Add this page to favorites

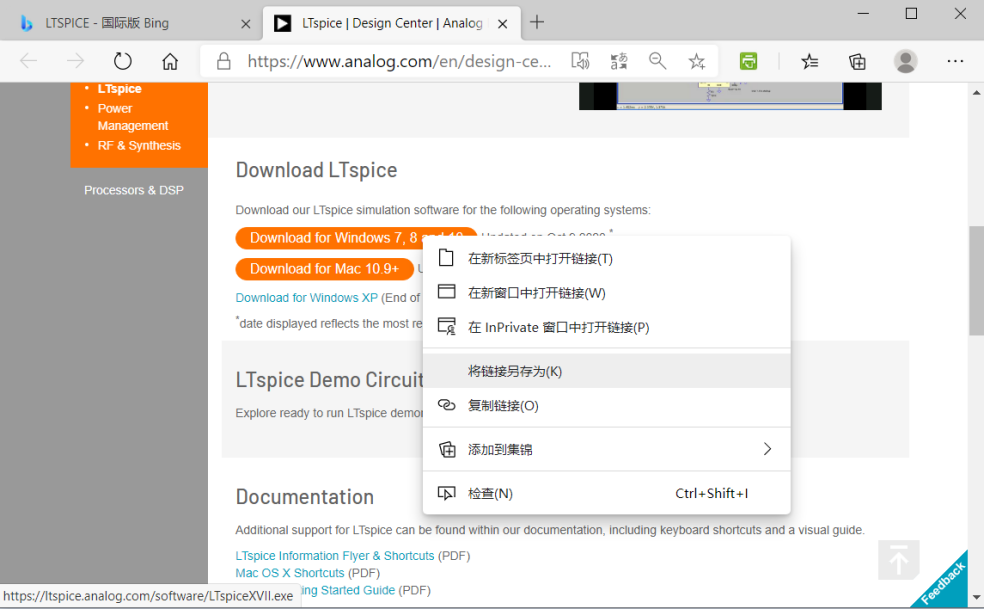[697, 61]
